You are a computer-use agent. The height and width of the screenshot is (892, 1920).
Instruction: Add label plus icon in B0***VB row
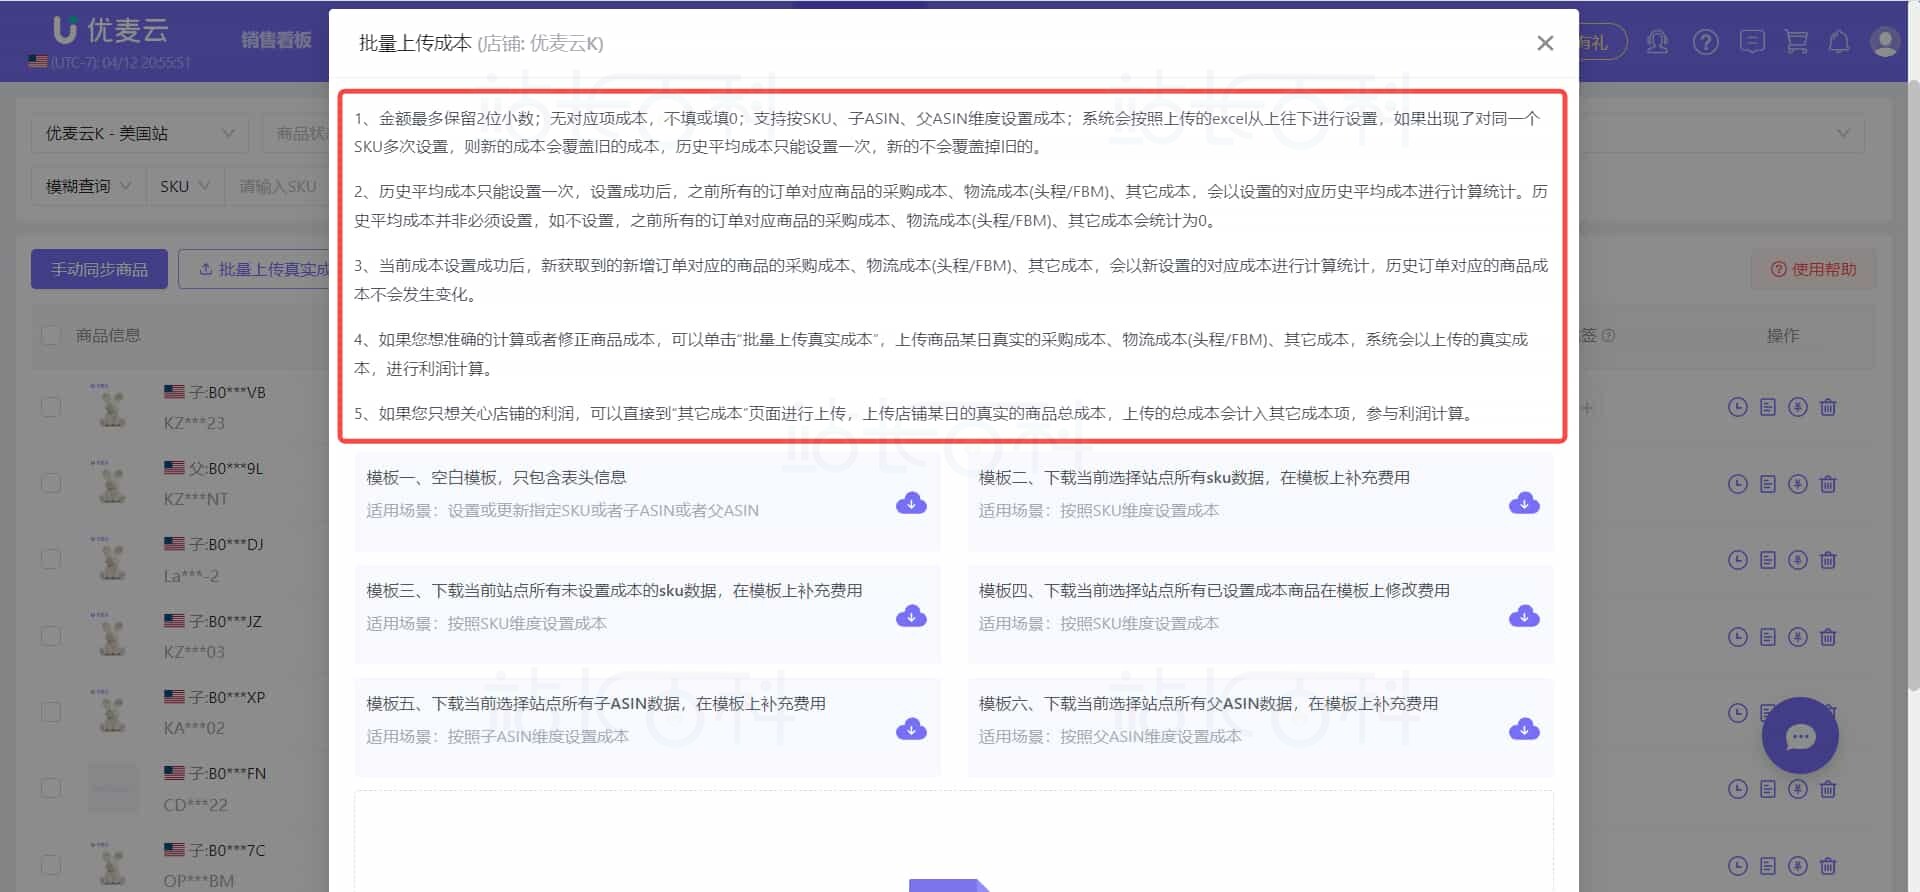1587,407
